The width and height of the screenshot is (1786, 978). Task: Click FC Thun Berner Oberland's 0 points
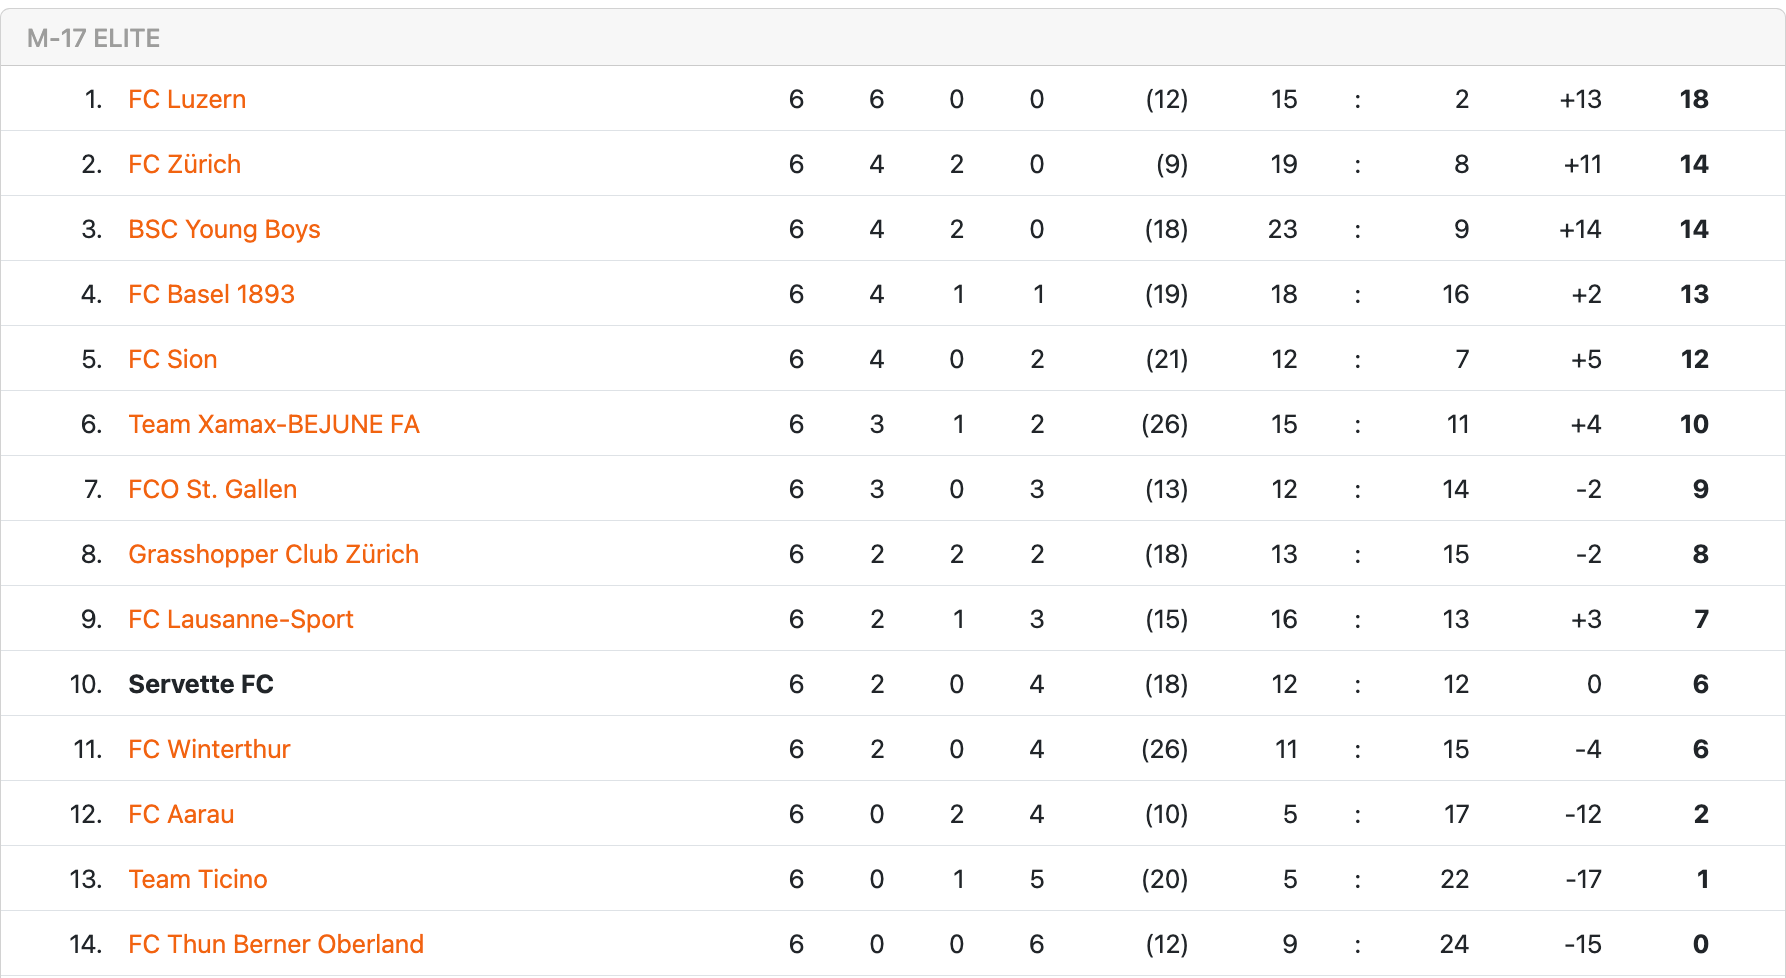(1700, 944)
